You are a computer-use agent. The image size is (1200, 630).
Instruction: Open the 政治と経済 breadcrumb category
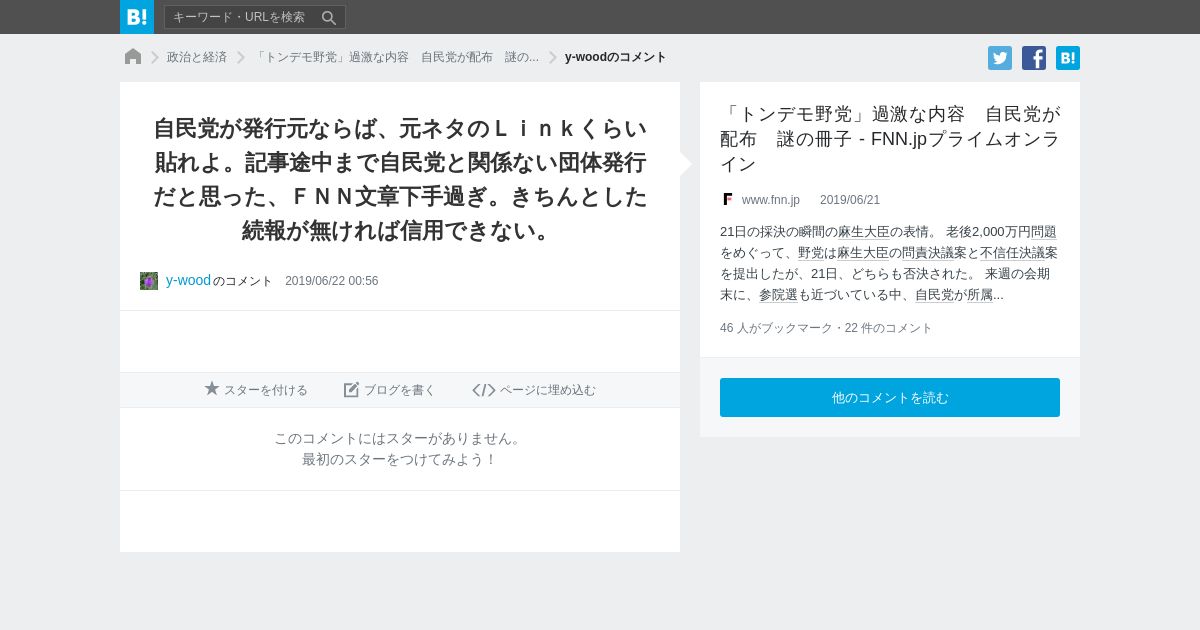click(x=197, y=57)
